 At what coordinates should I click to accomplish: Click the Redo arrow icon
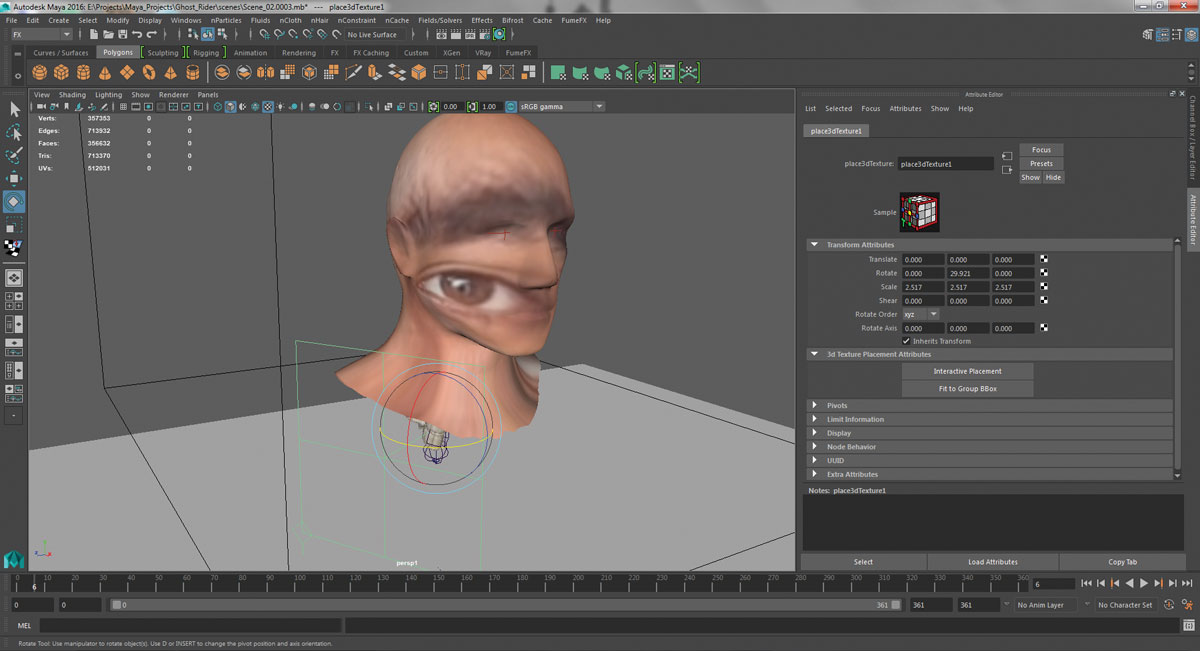click(x=152, y=34)
